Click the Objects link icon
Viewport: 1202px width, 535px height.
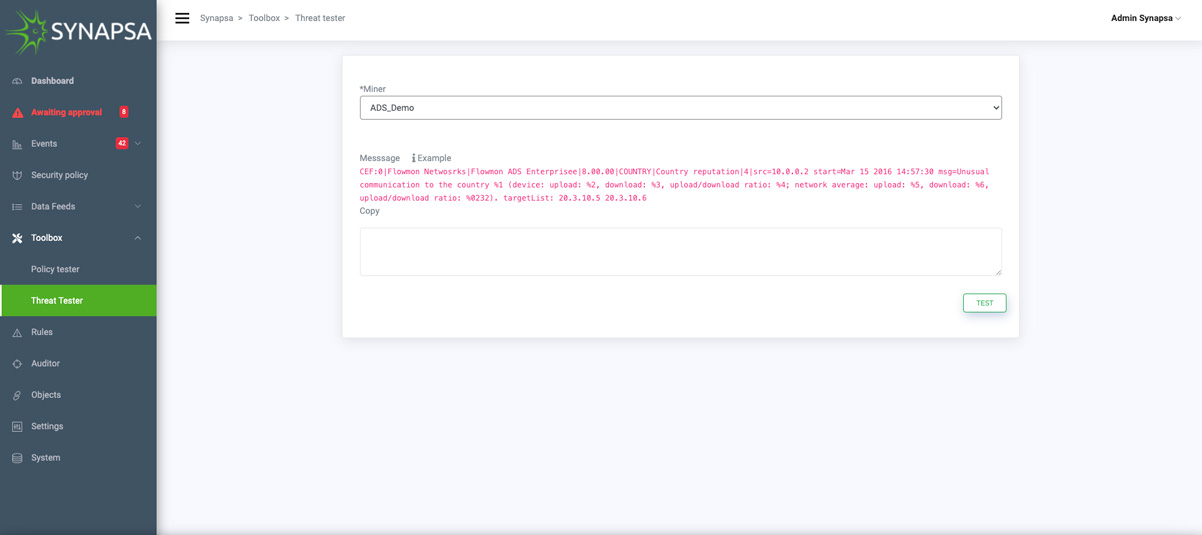pos(17,395)
